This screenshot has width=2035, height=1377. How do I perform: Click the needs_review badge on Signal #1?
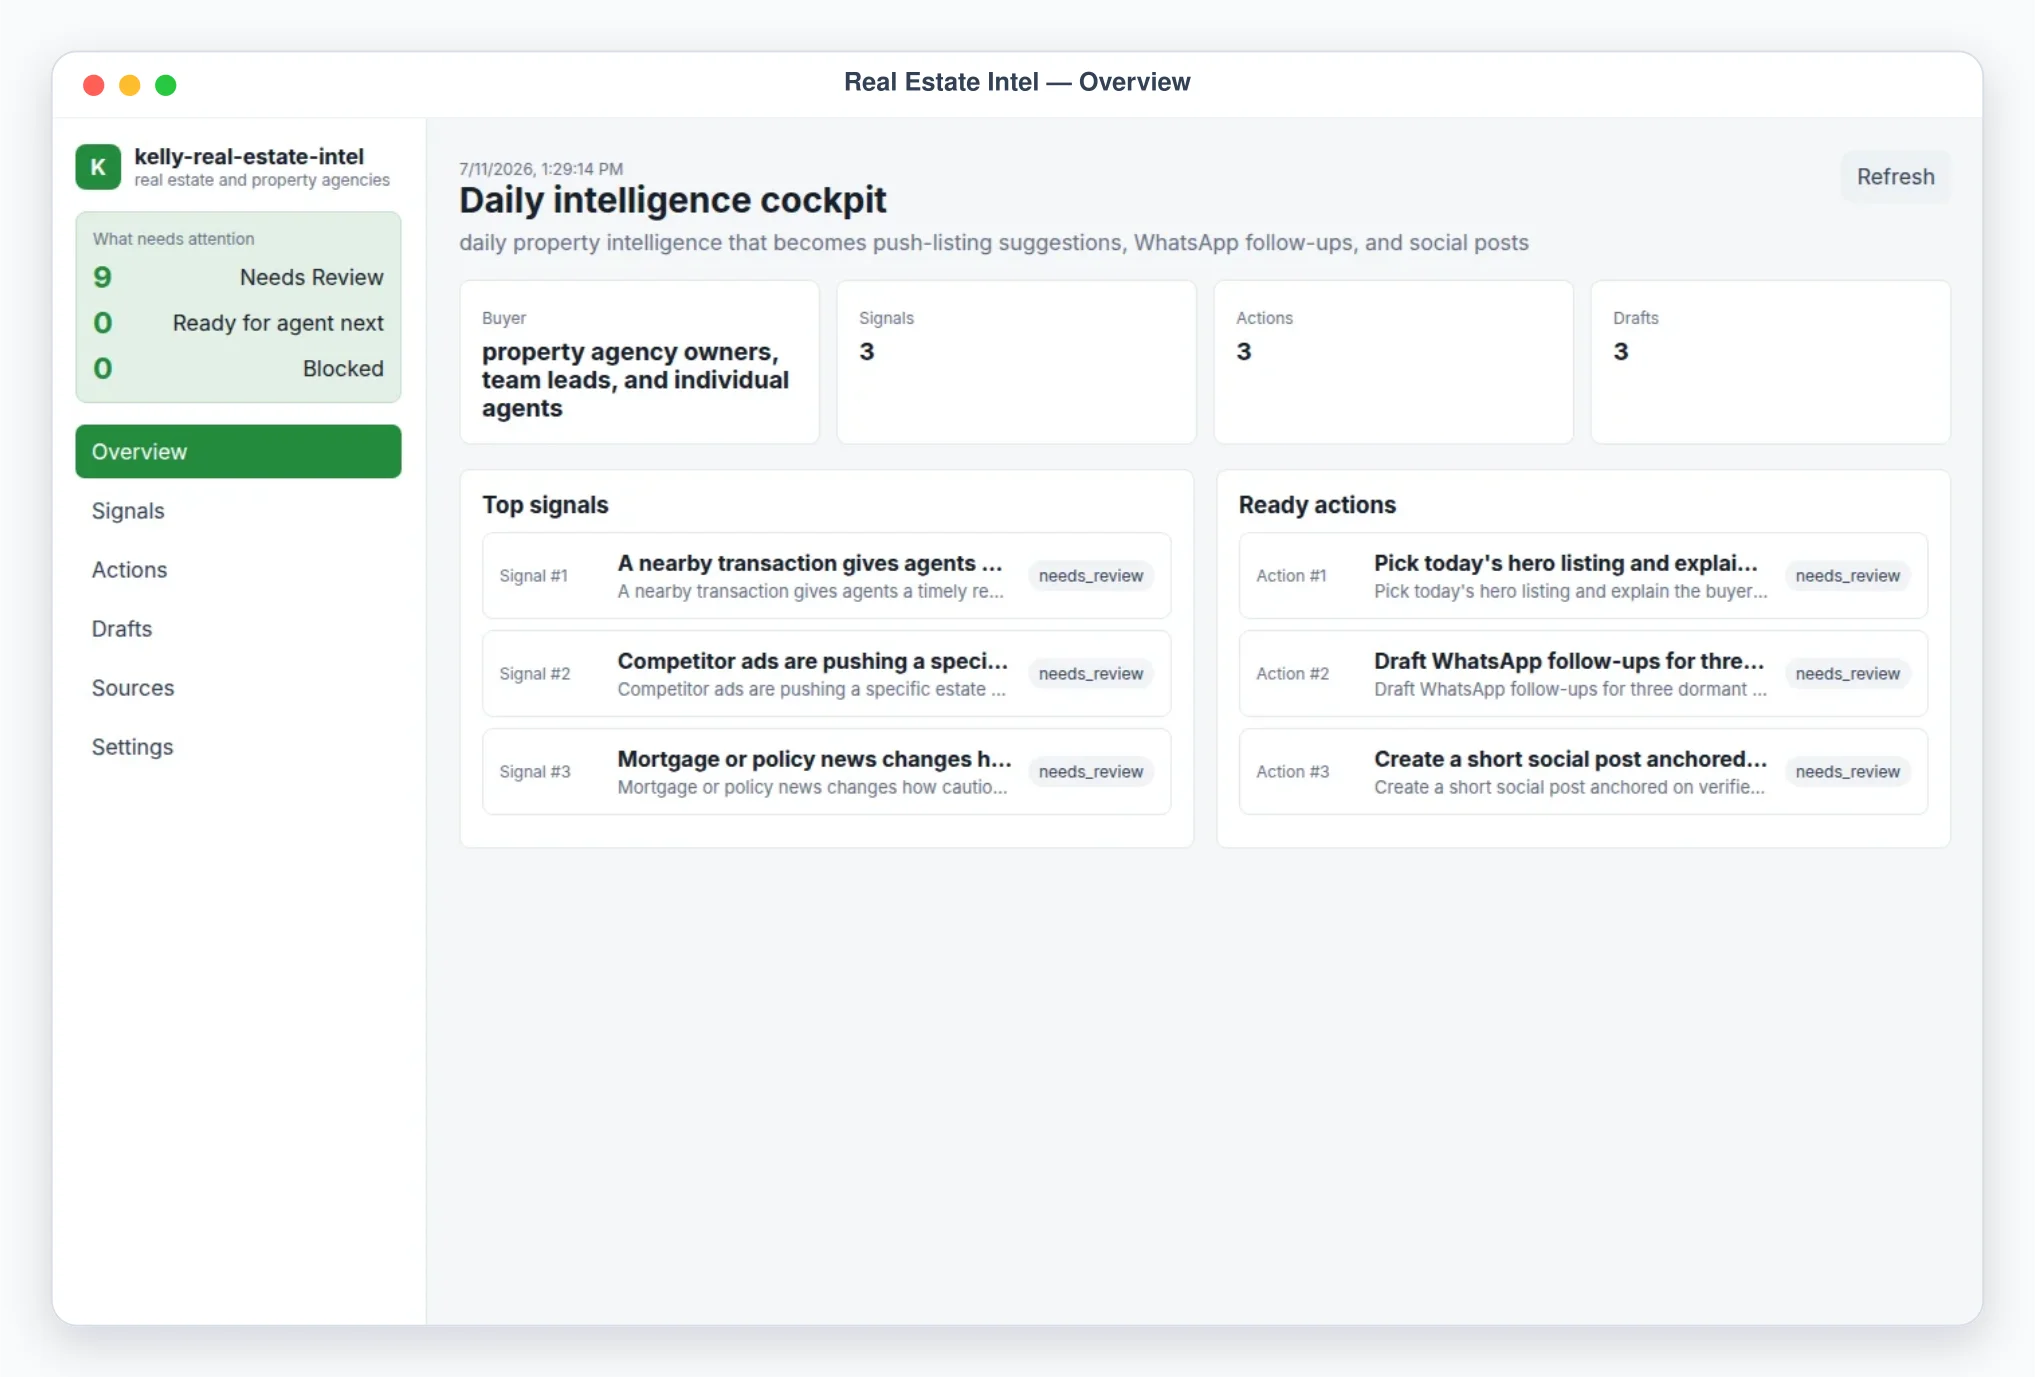click(1090, 576)
